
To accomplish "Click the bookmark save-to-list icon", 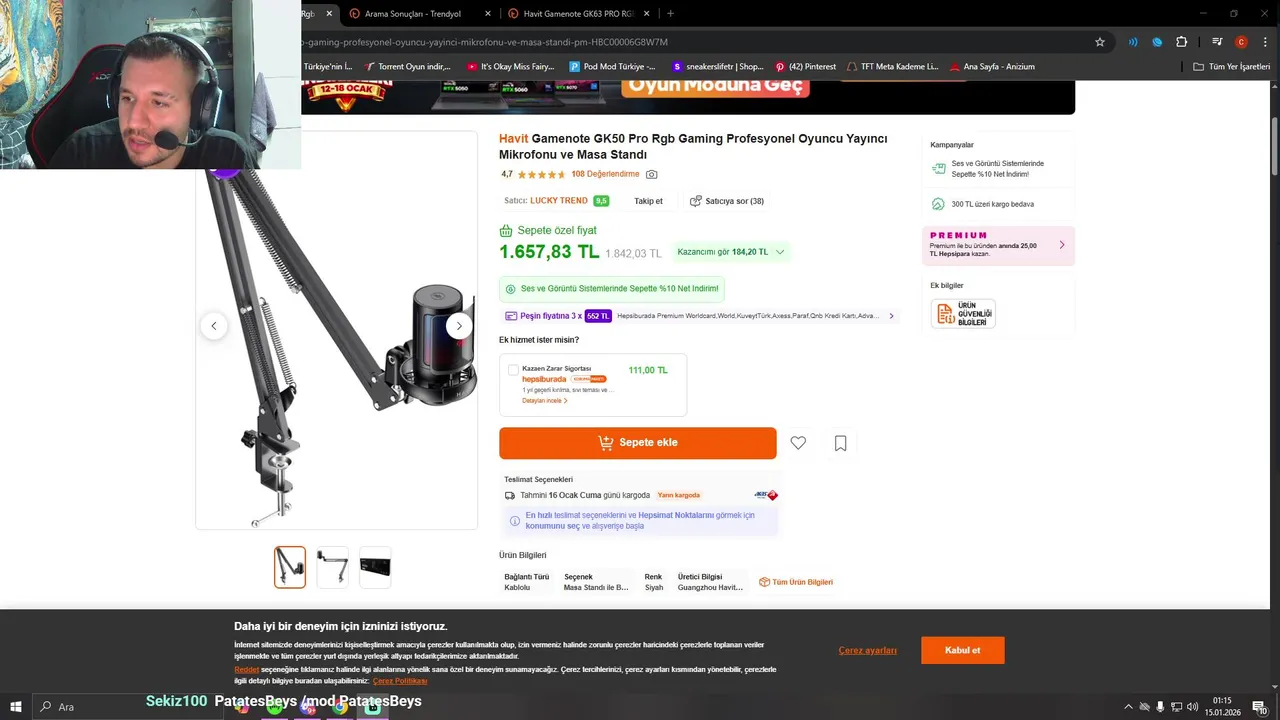I will (x=841, y=443).
